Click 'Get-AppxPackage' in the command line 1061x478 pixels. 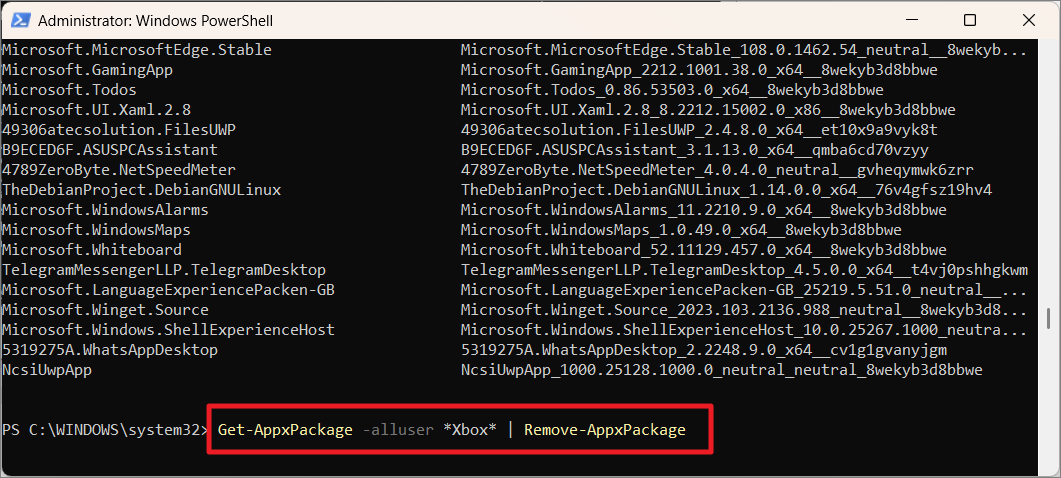285,431
